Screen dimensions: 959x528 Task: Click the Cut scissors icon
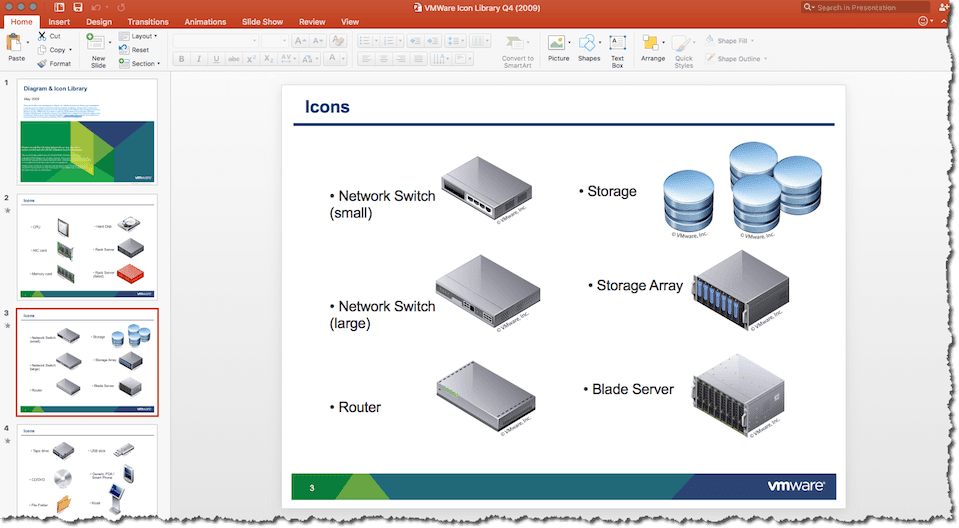(42, 36)
